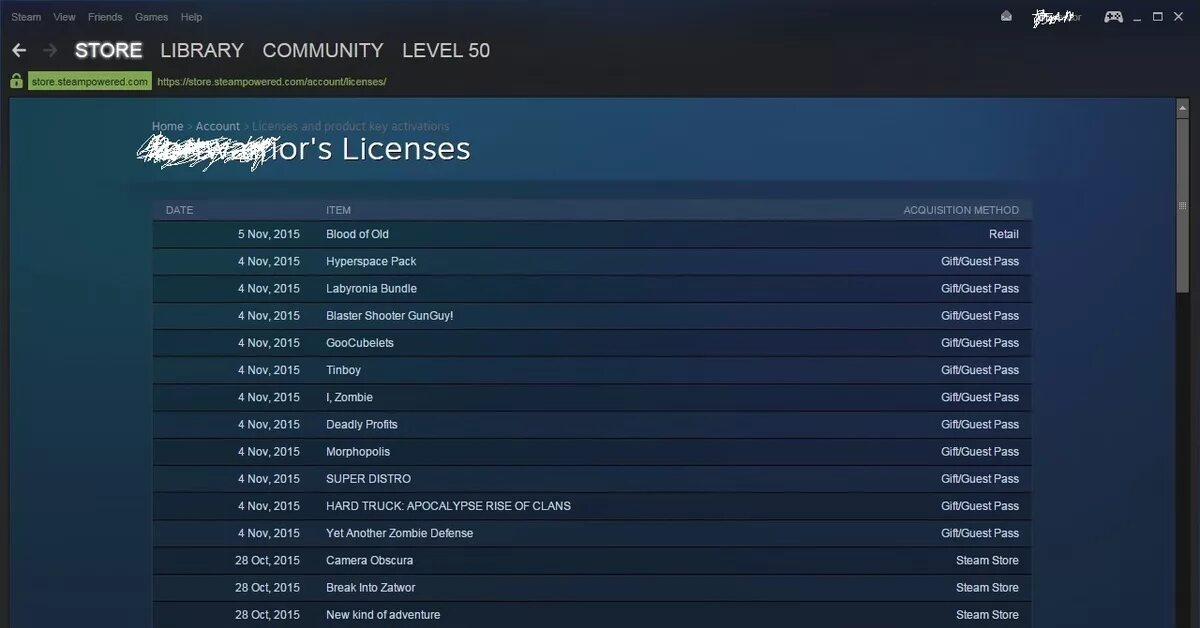
Task: Open the Friends menu
Action: [x=105, y=17]
